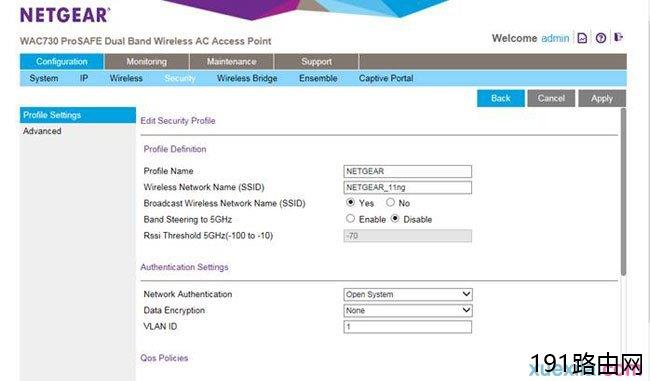Click the Profile Name input field
Image resolution: width=650 pixels, height=381 pixels.
[x=407, y=171]
